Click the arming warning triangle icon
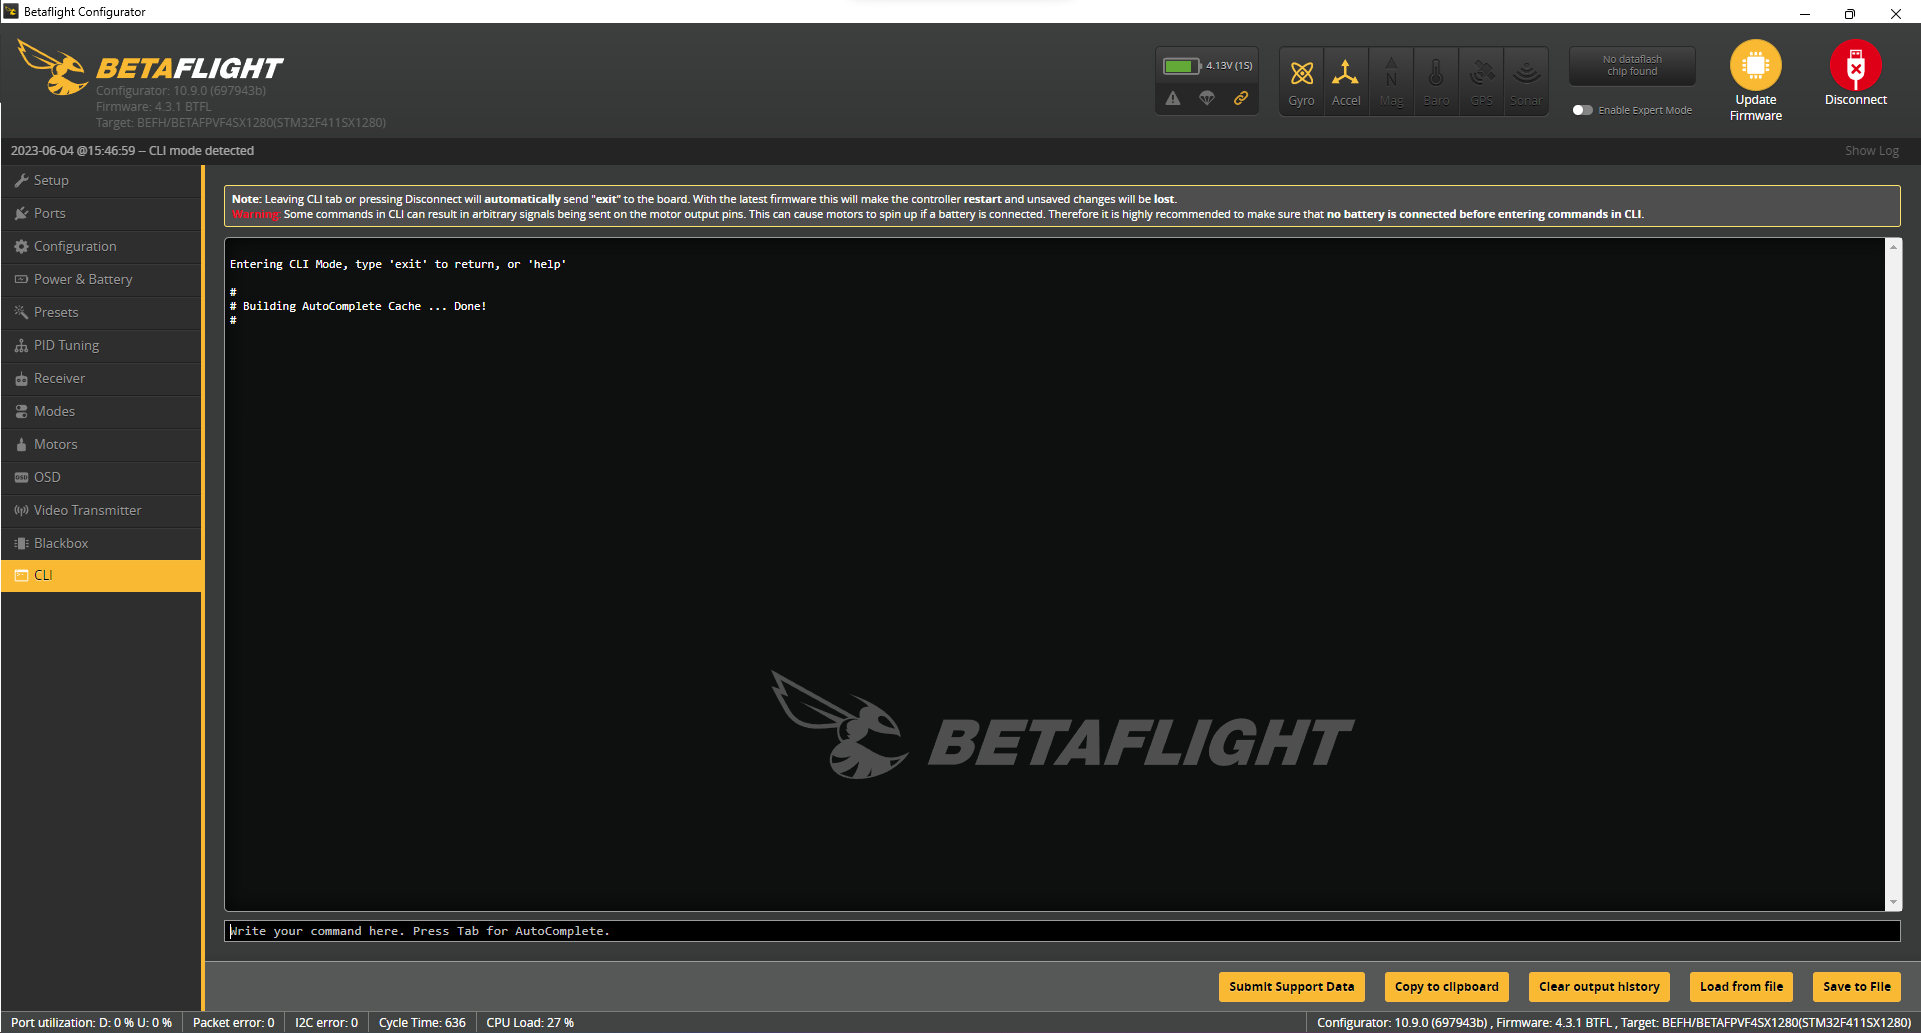The width and height of the screenshot is (1921, 1033). pyautogui.click(x=1173, y=98)
